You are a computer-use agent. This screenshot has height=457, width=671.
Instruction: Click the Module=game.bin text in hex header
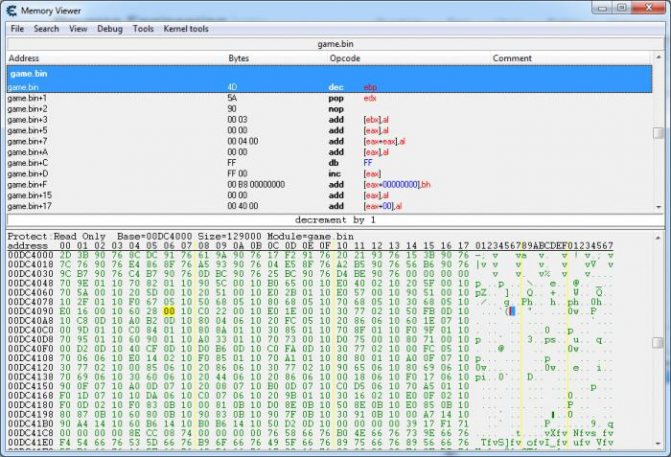point(310,237)
